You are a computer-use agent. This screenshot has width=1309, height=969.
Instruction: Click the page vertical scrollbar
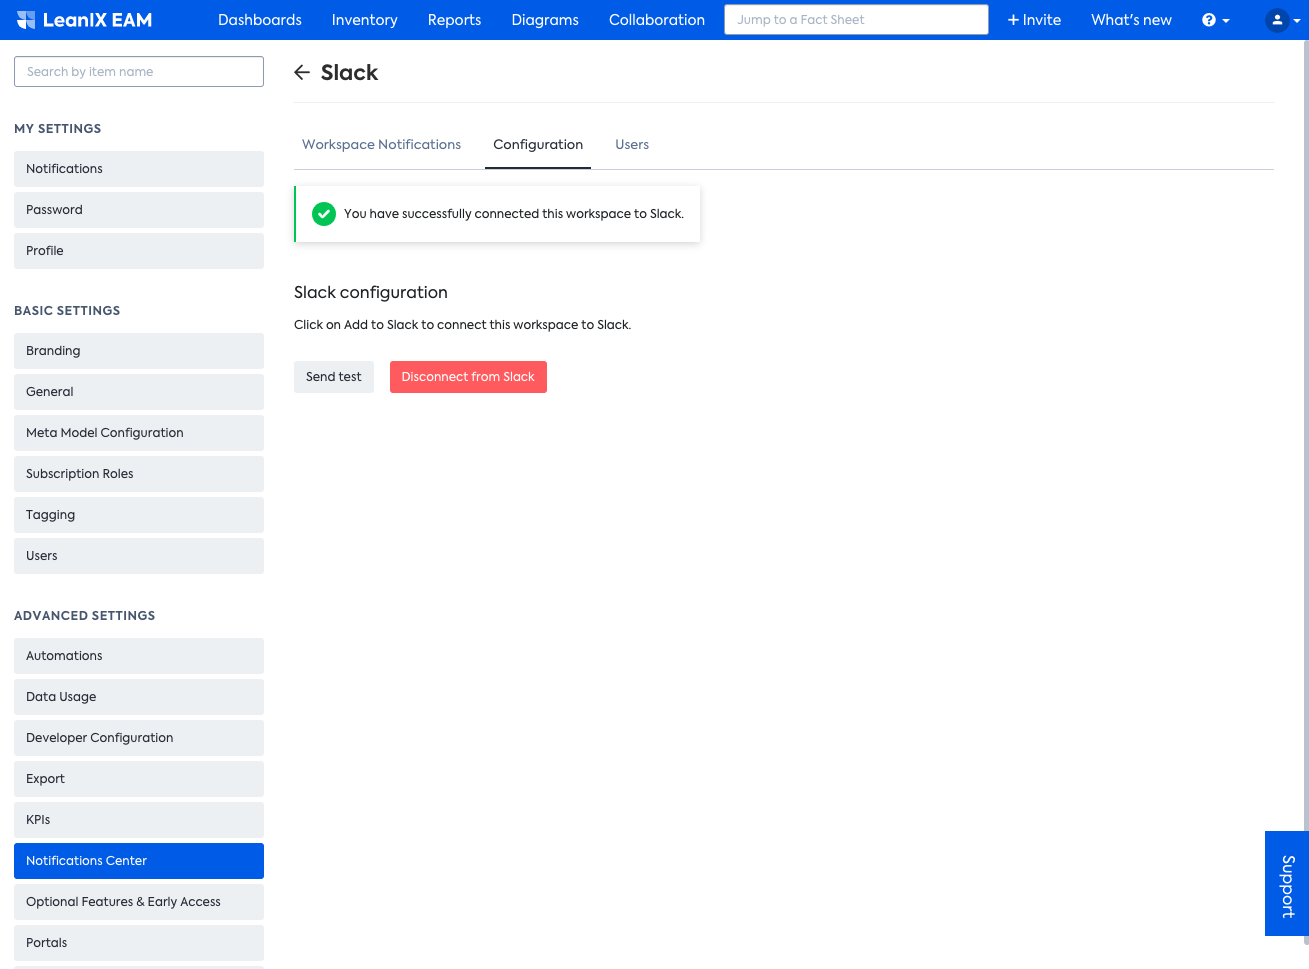[x=1304, y=490]
